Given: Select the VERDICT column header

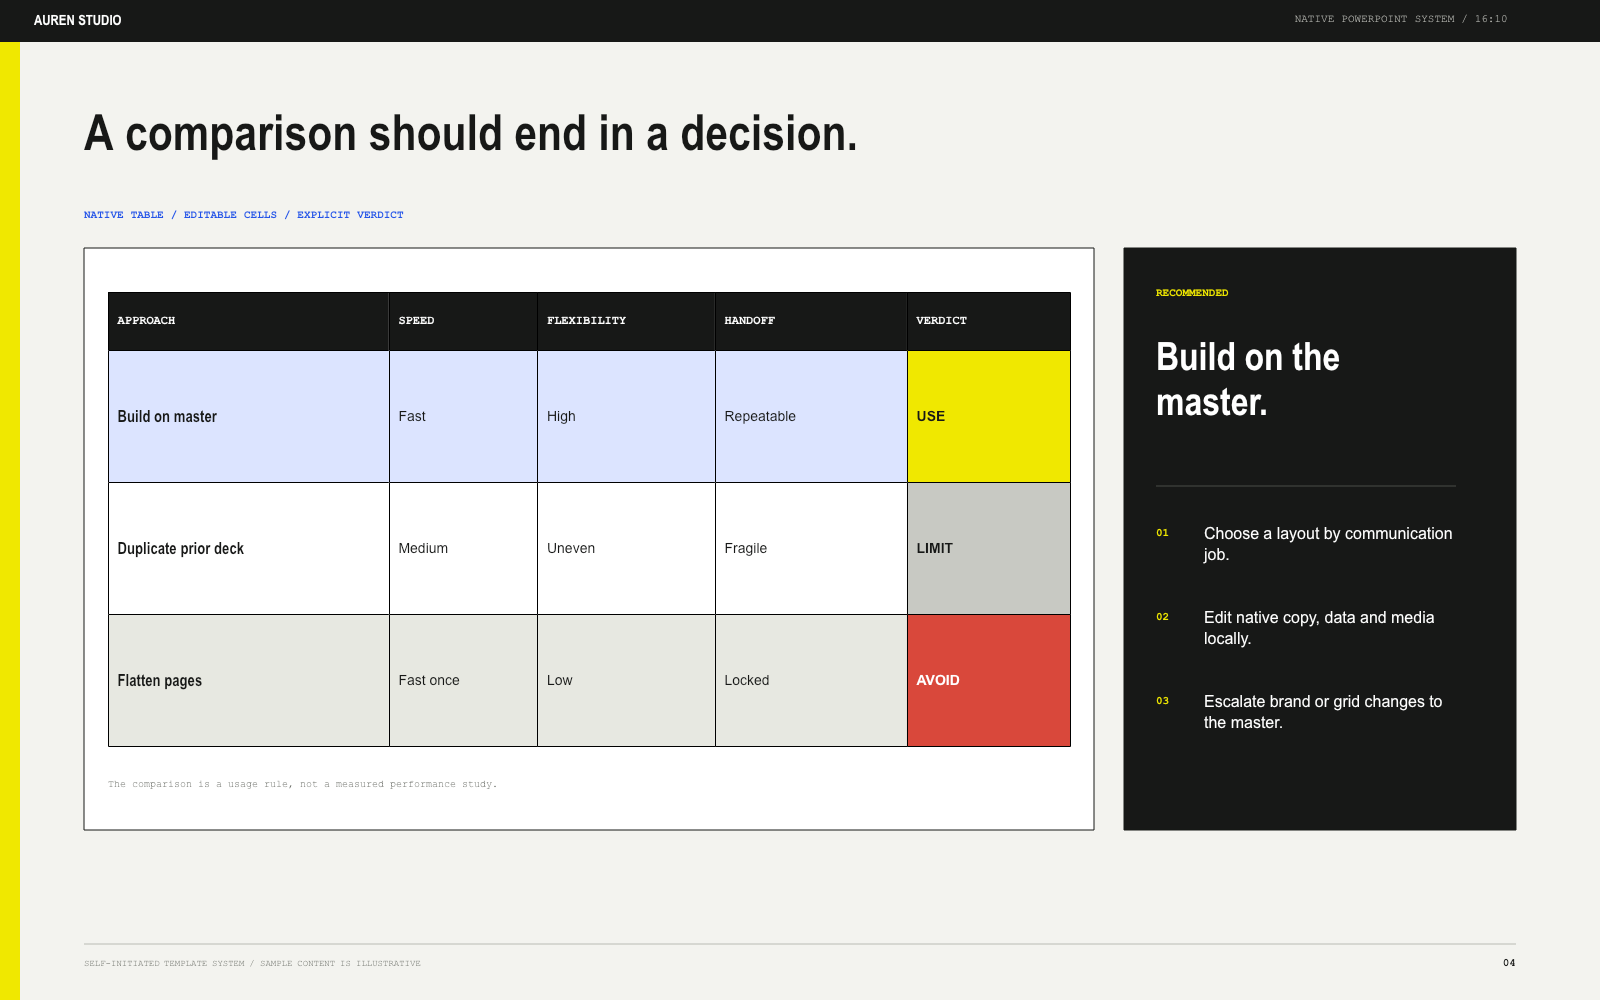Looking at the screenshot, I should click(989, 321).
